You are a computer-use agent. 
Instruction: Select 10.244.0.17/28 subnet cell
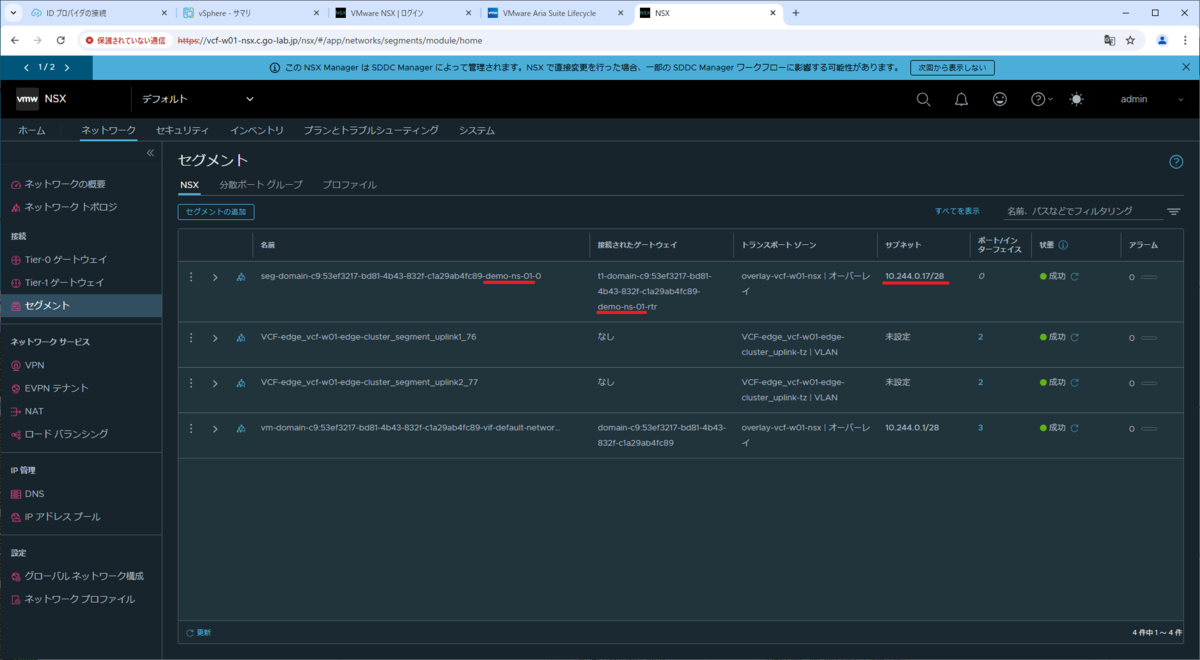coord(914,276)
